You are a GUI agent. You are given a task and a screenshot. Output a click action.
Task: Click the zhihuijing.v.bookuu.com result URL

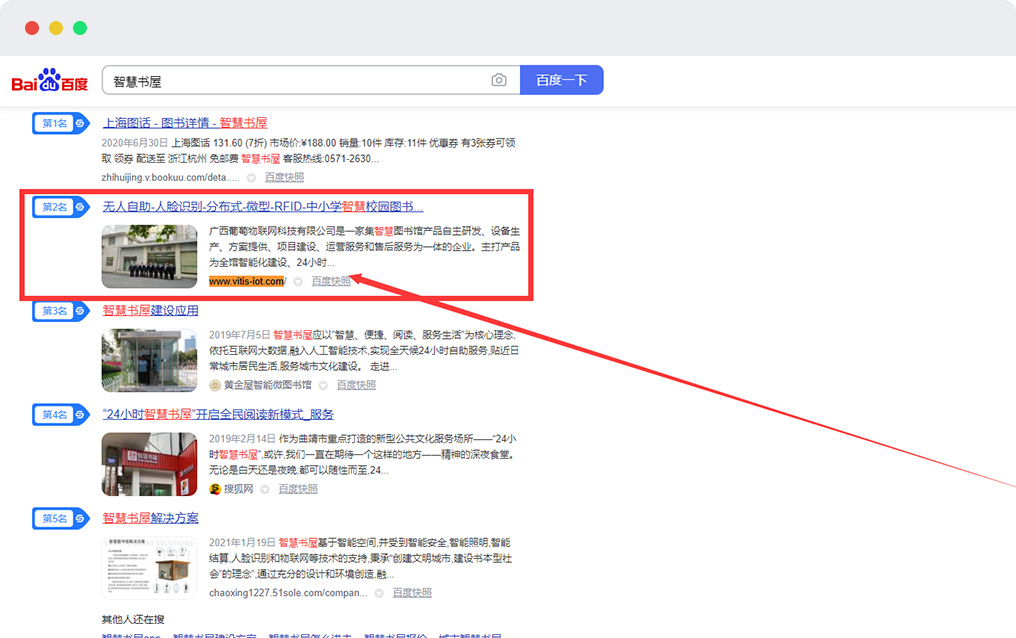pos(170,177)
